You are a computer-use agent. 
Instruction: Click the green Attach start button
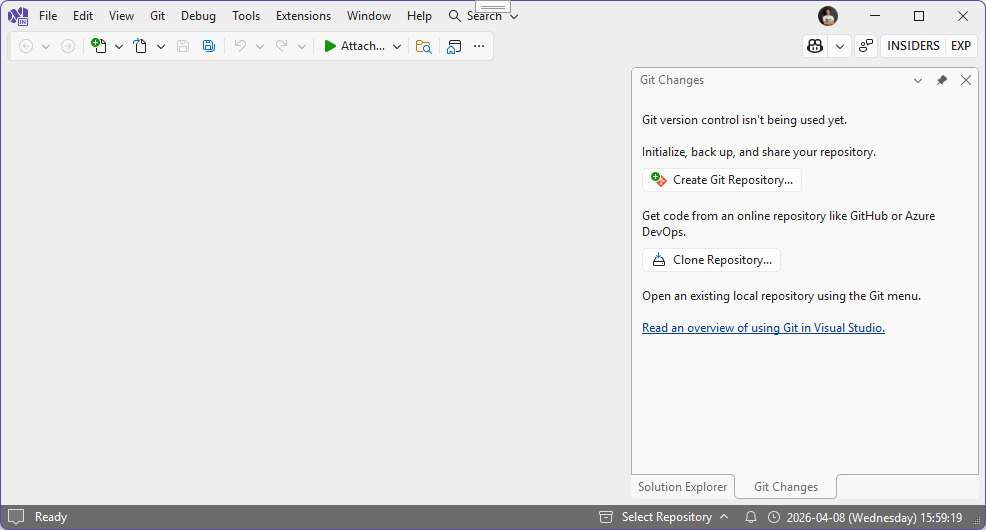click(354, 46)
